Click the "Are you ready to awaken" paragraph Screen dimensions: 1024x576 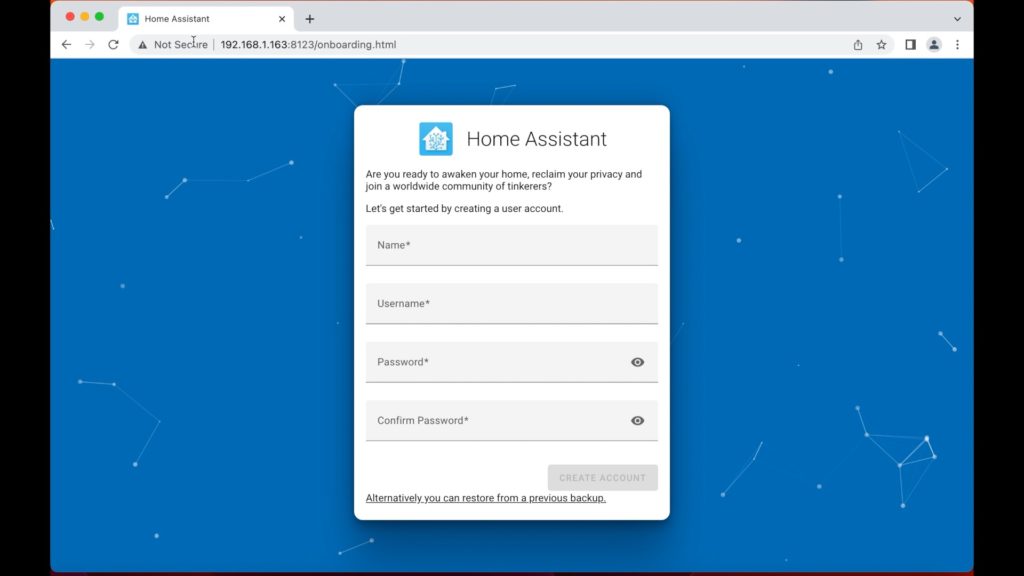504,180
